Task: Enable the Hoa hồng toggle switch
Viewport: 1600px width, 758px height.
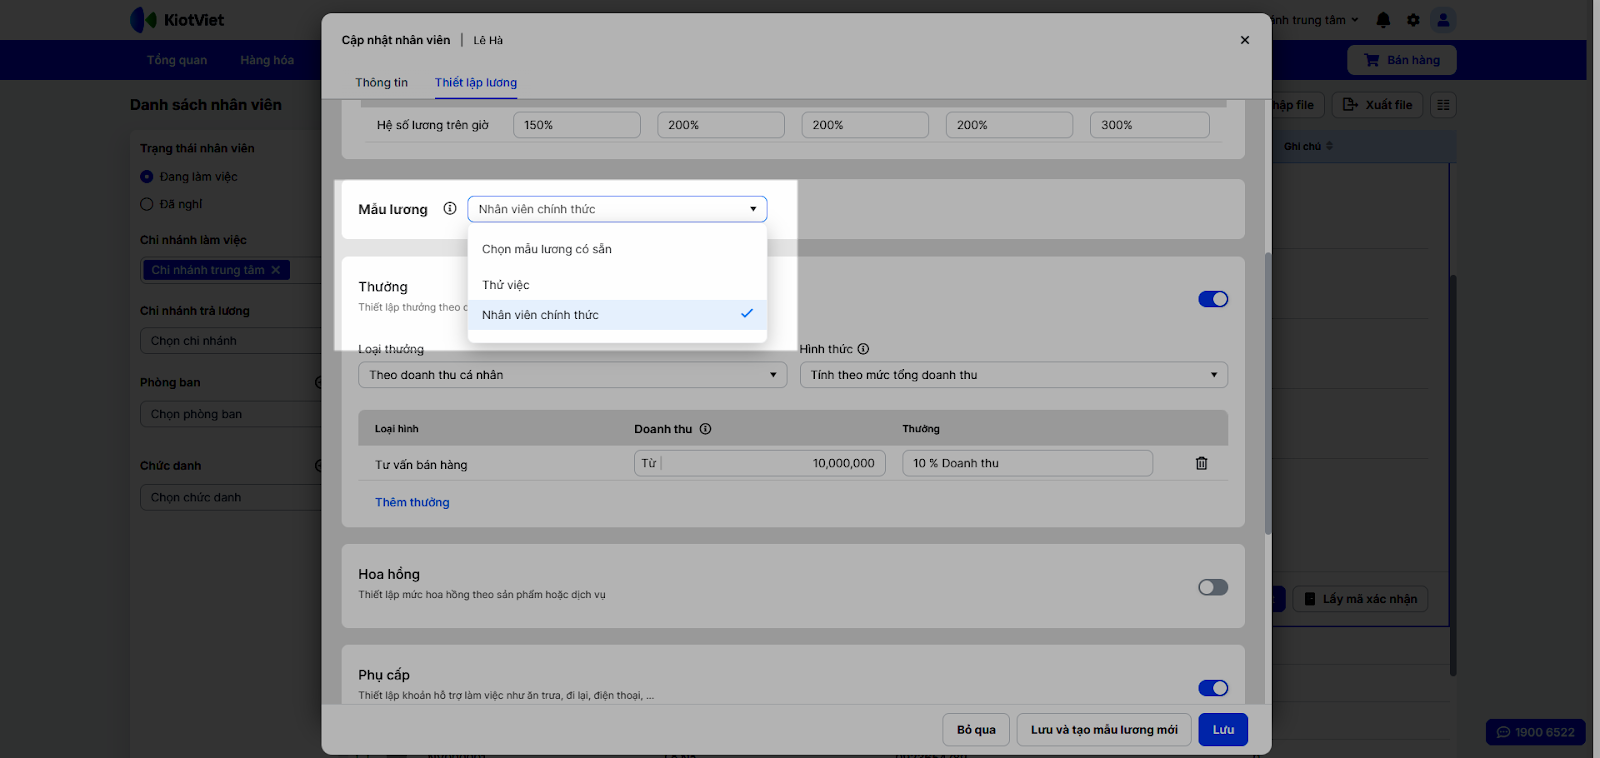Action: tap(1212, 587)
